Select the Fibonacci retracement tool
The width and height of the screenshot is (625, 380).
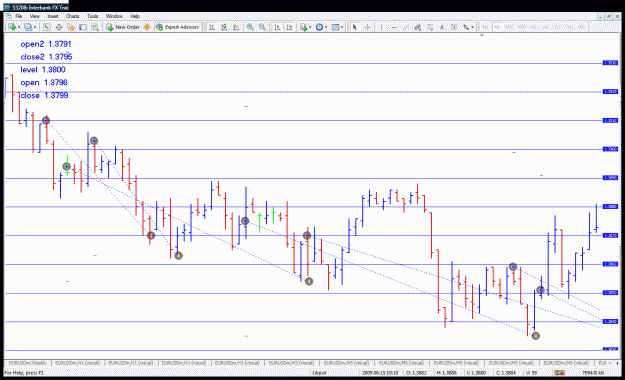(430, 27)
